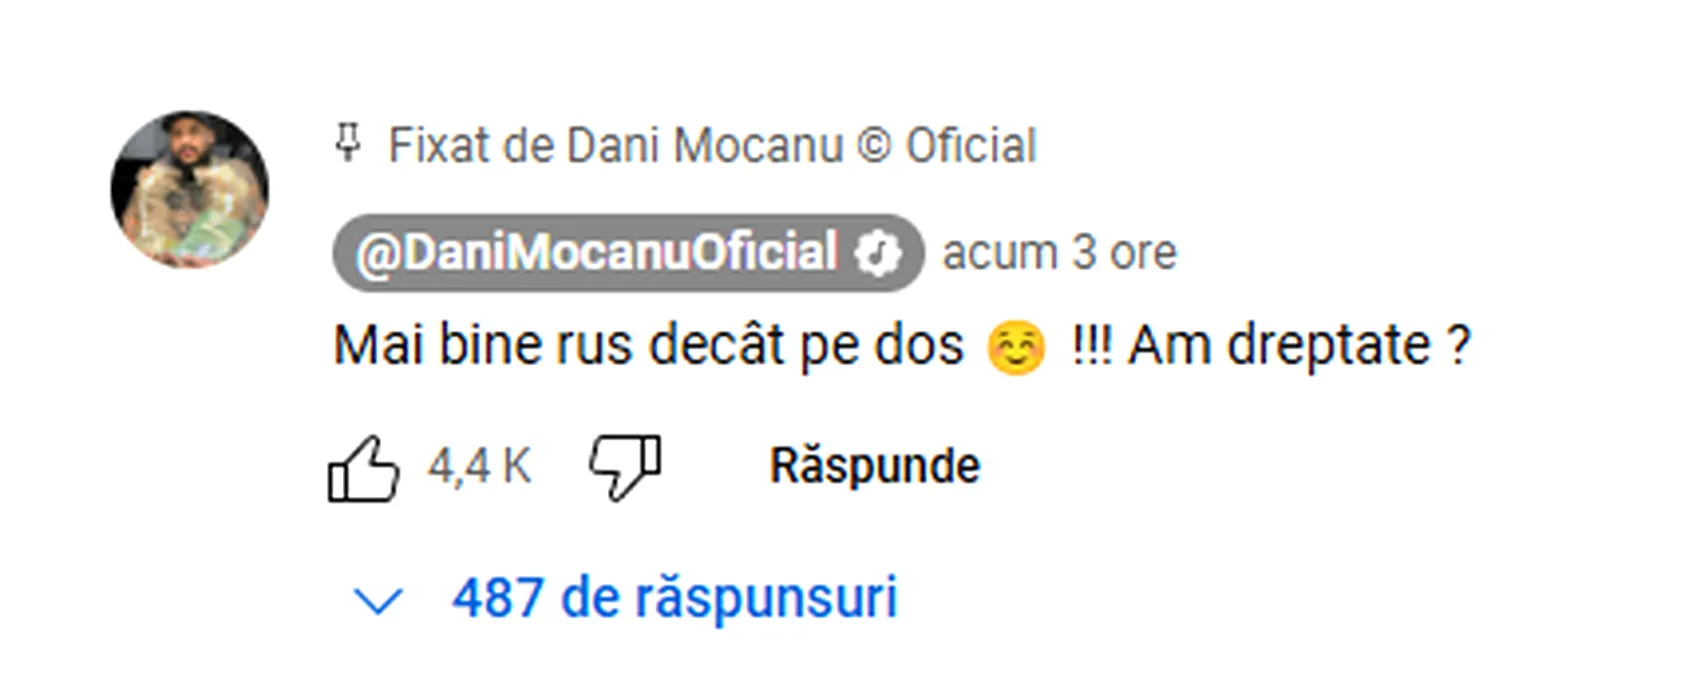This screenshot has height=700, width=1693.
Task: Click the '!!!' exclamation marks in comment
Action: (1091, 345)
